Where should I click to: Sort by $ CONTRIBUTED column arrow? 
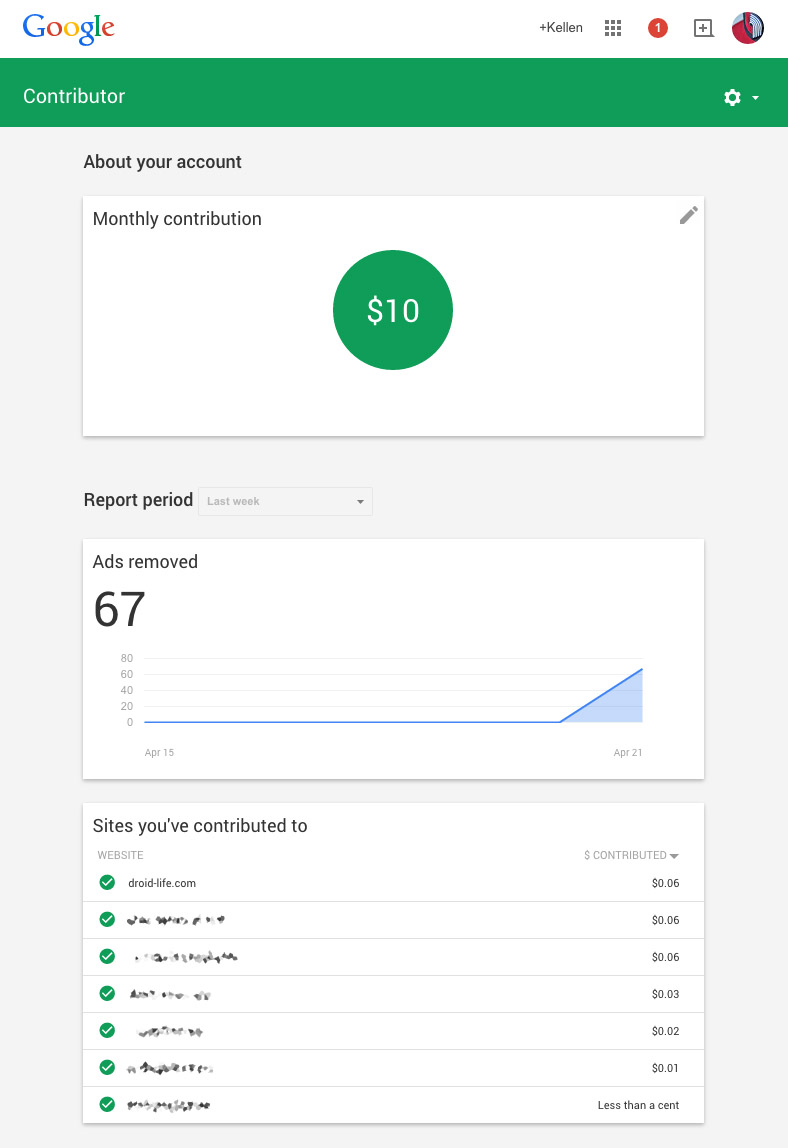(x=674, y=856)
